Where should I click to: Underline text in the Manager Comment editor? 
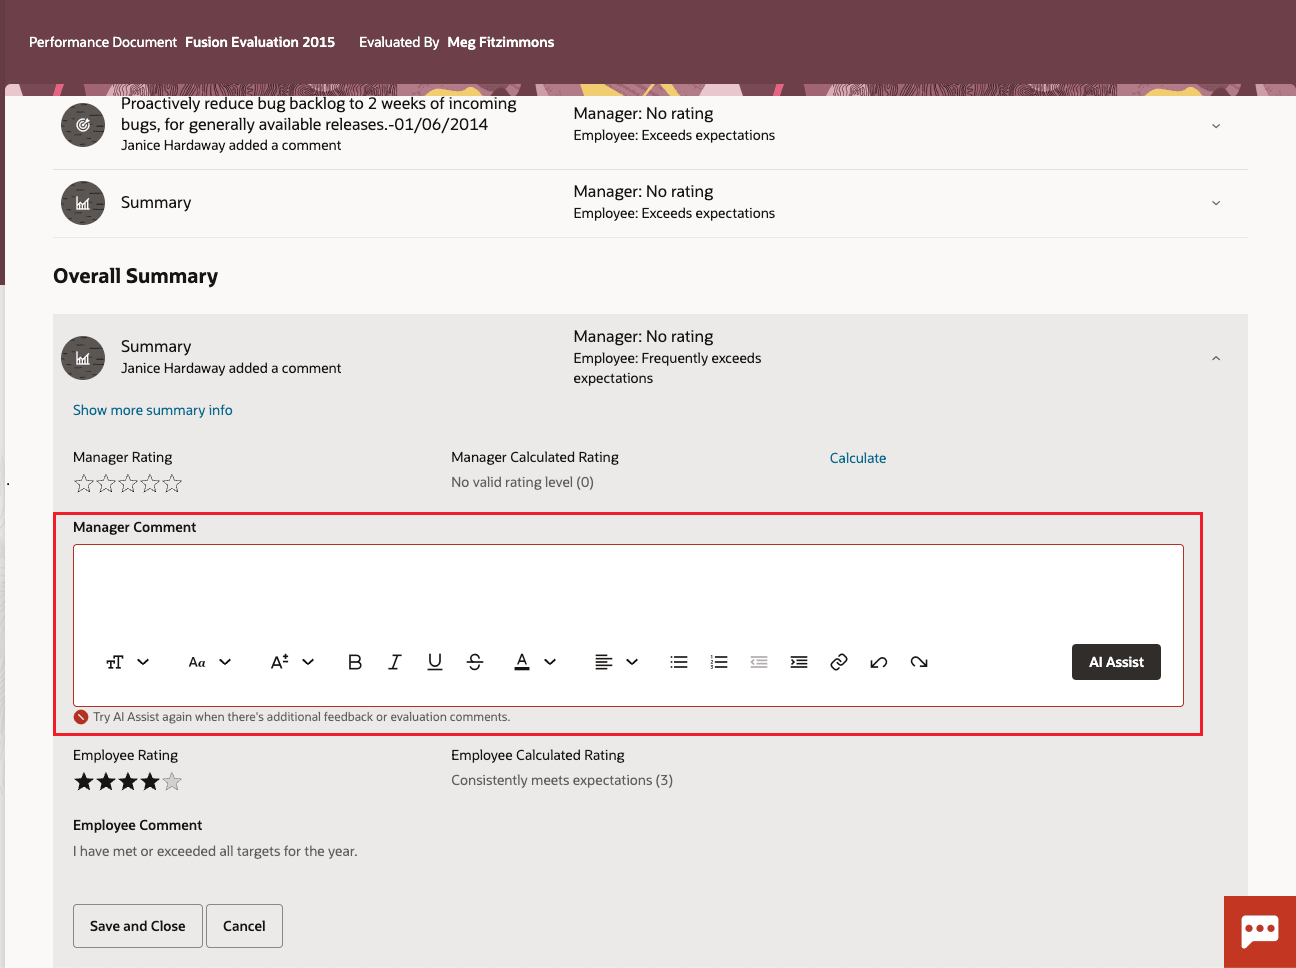click(x=435, y=662)
